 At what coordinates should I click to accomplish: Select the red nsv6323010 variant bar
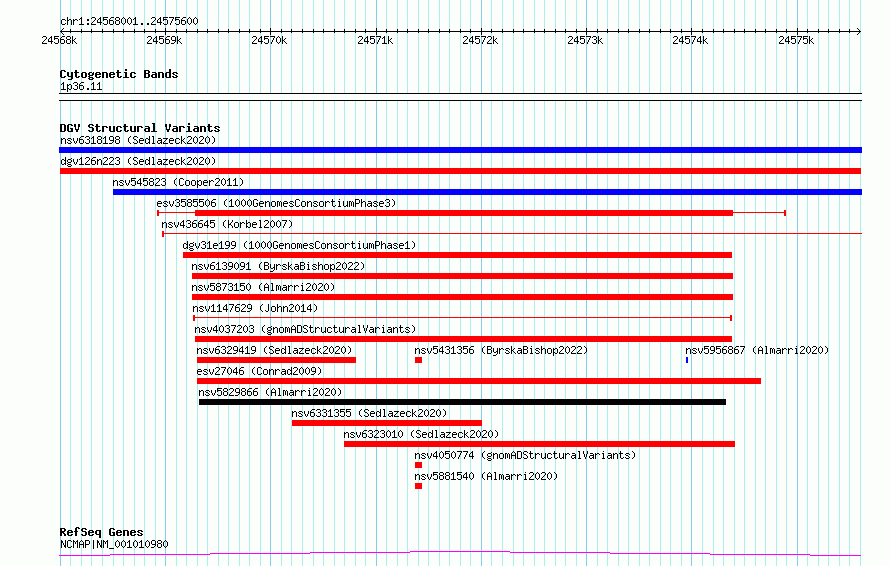coord(539,445)
